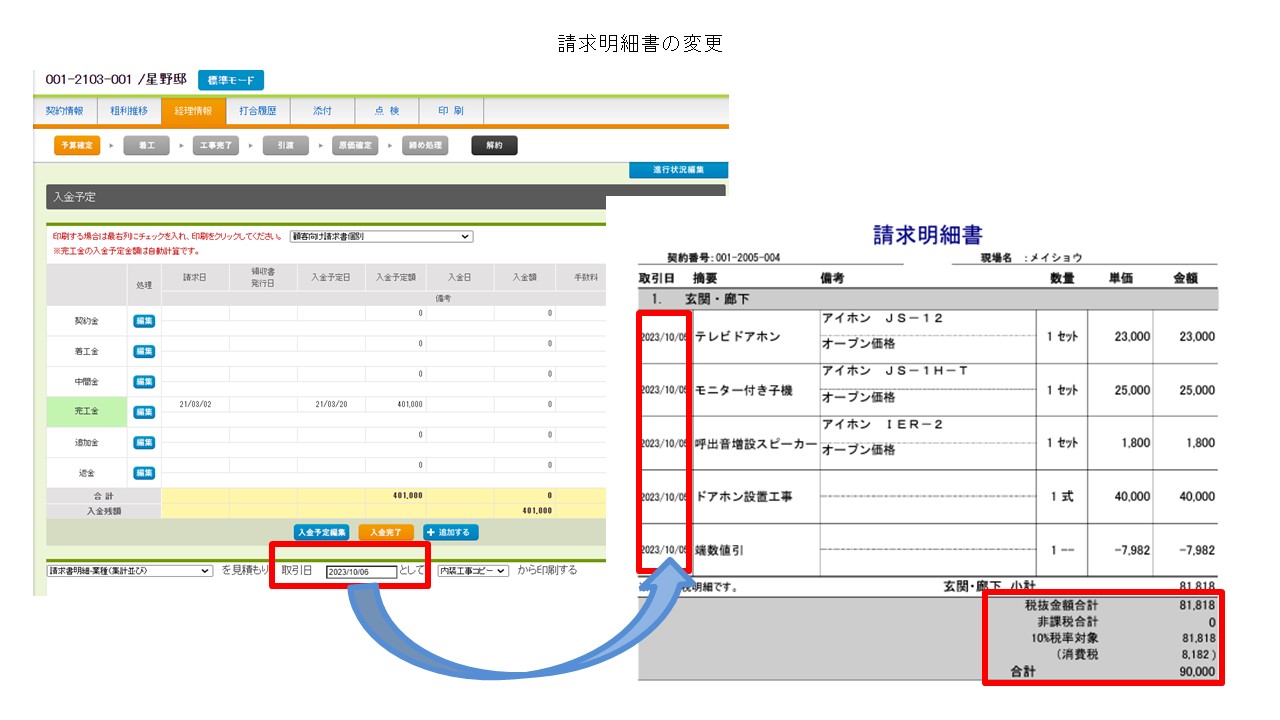Go to the 印刷 tab
The width and height of the screenshot is (1280, 720).
pos(450,111)
